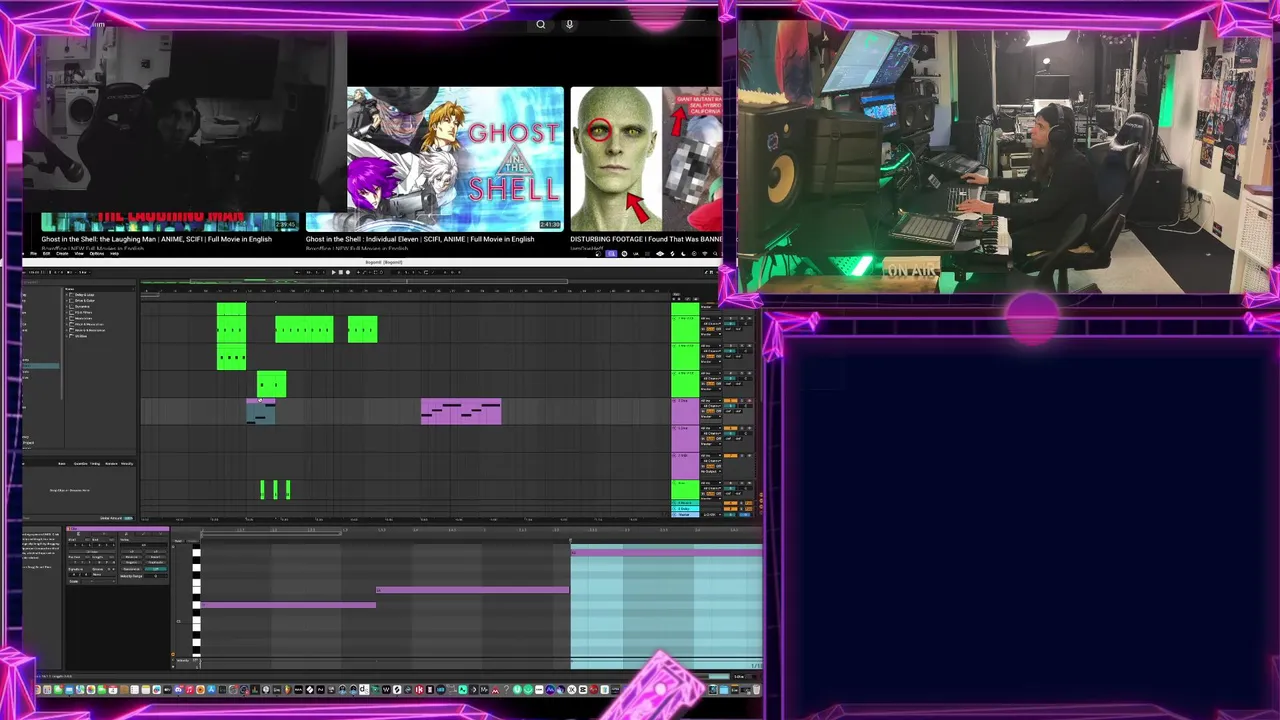This screenshot has height=720, width=1280.
Task: Select the widest green clip on top track
Action: 304,329
